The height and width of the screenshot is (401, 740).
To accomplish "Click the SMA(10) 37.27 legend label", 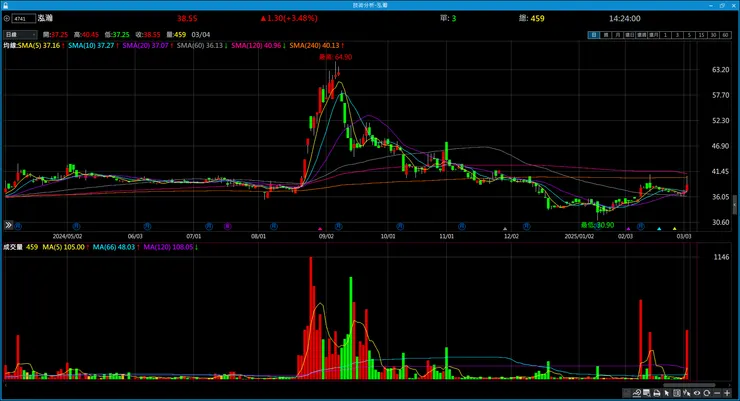I will (x=91, y=45).
